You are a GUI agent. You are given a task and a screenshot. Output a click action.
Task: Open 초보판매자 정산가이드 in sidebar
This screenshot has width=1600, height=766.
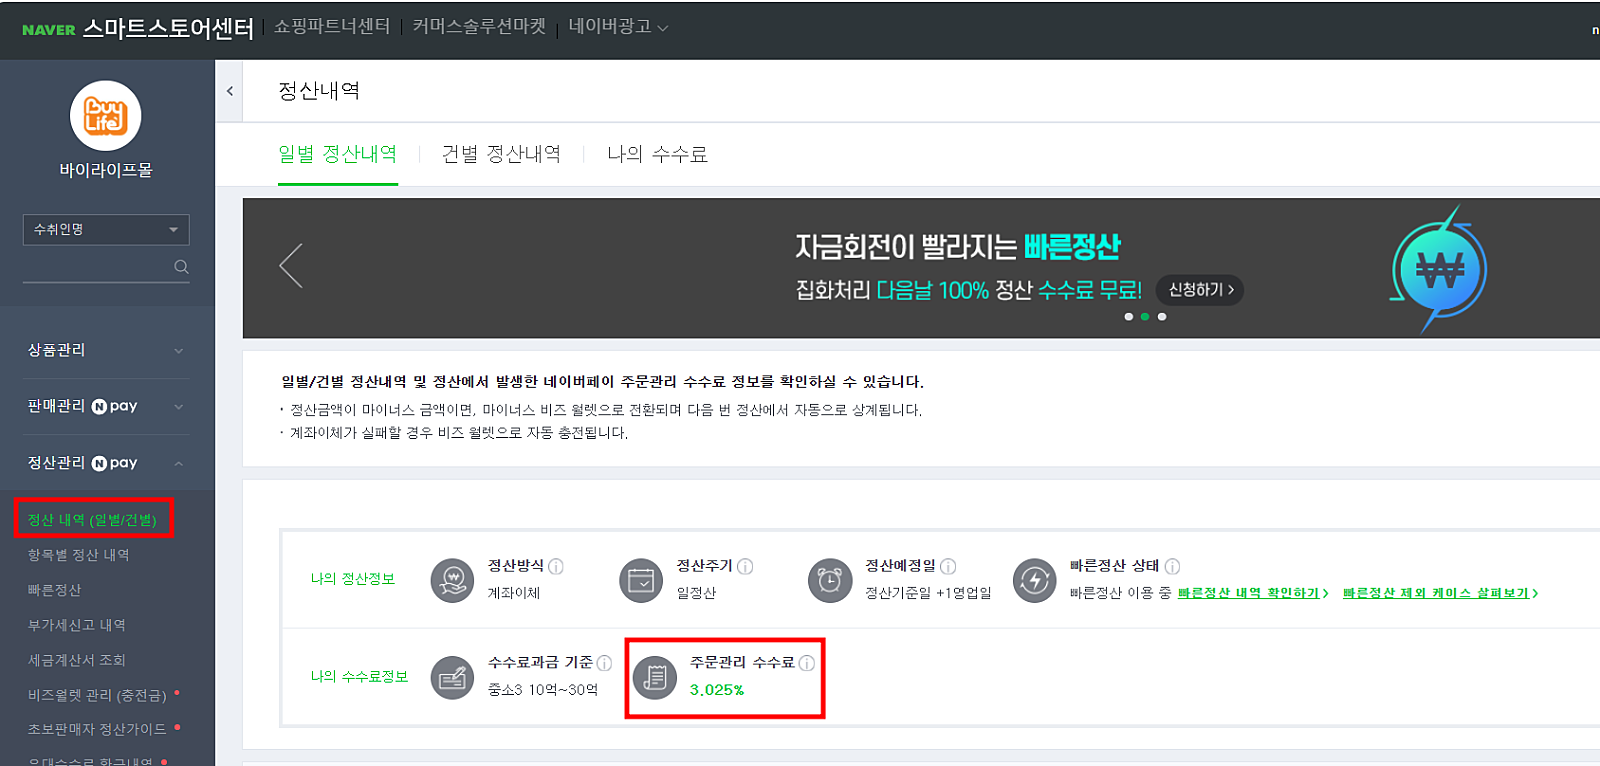point(97,729)
